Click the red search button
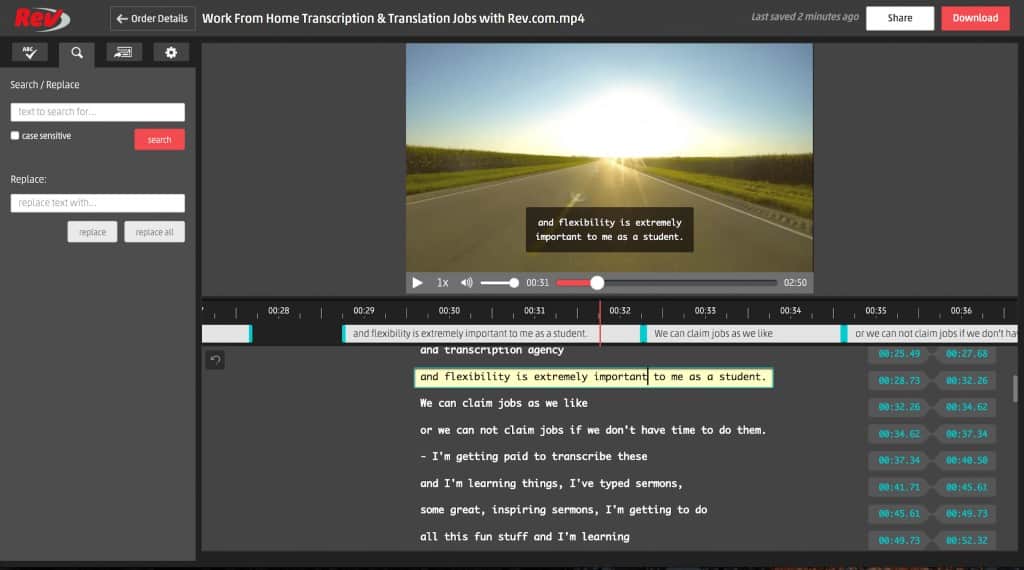 click(159, 140)
